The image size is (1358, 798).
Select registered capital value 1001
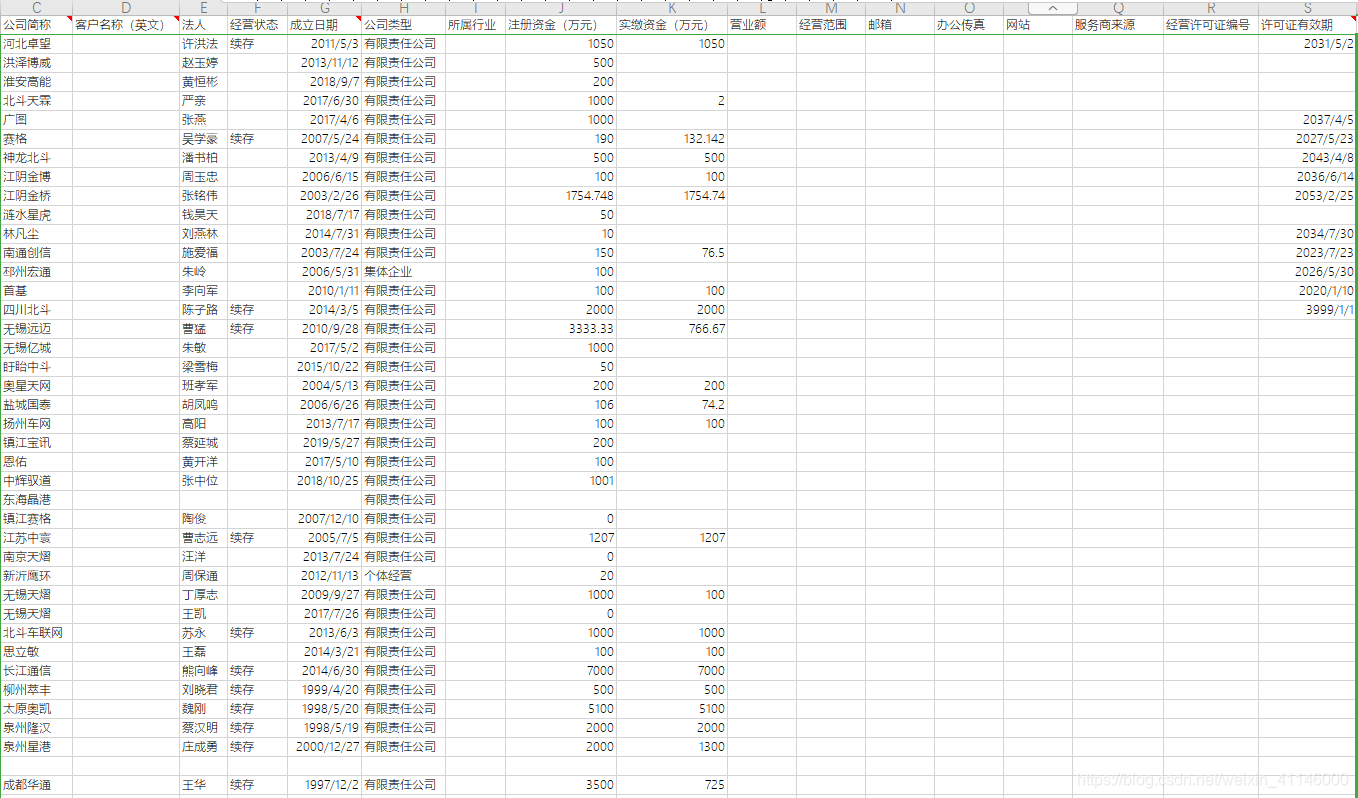560,480
